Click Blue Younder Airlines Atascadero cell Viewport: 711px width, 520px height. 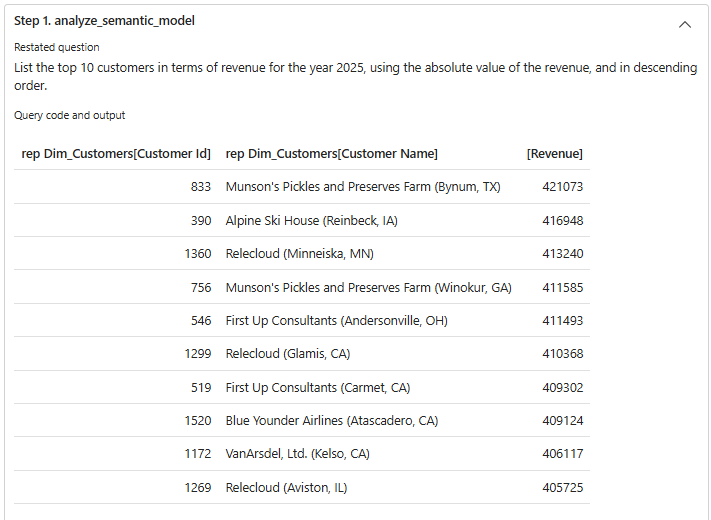click(x=332, y=421)
